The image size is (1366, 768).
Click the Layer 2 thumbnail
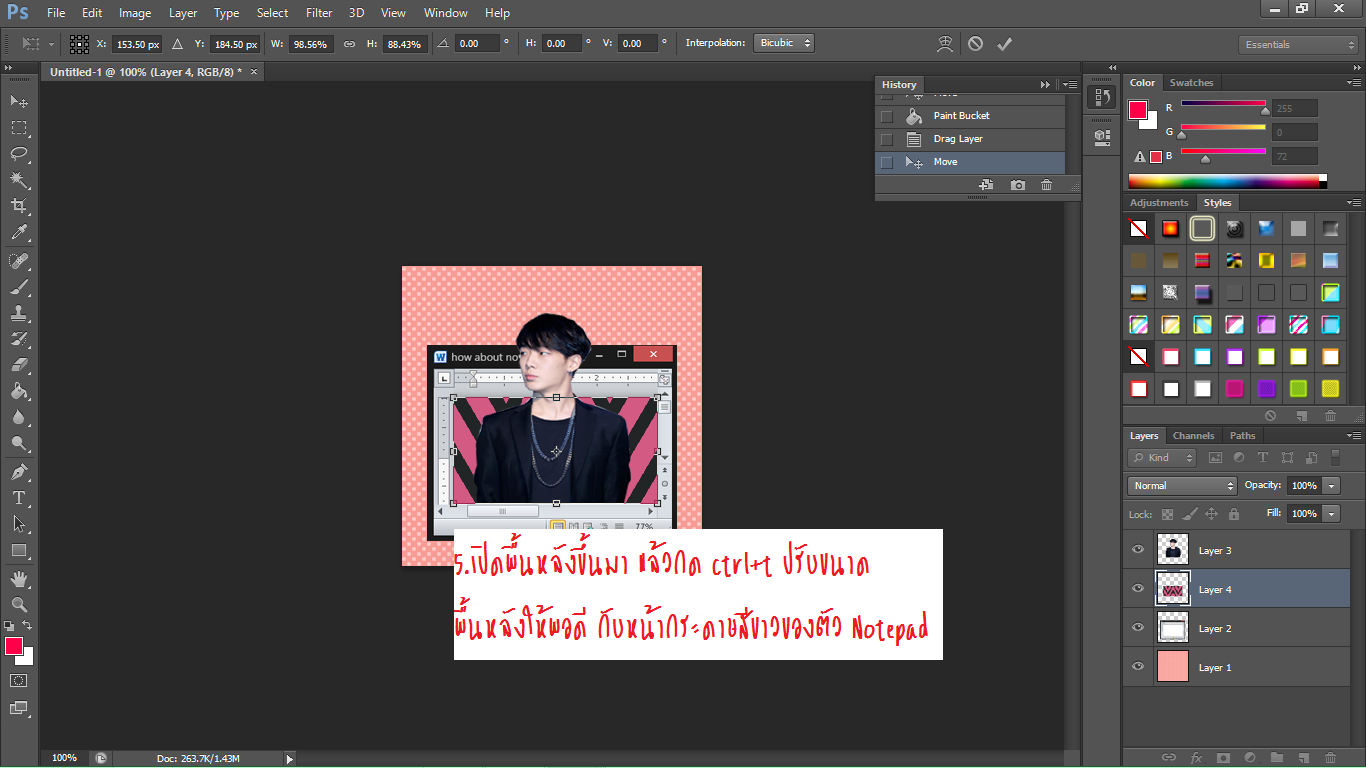coord(1173,628)
